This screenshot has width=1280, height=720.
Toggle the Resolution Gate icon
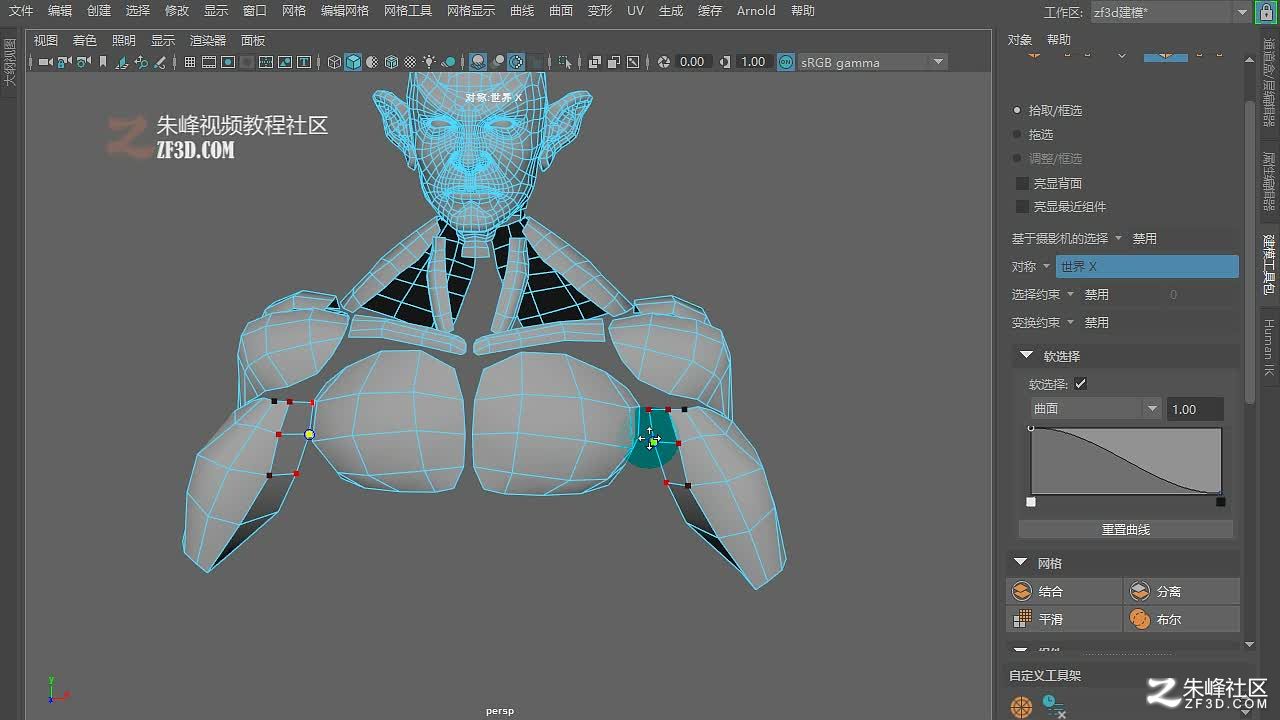pos(228,62)
